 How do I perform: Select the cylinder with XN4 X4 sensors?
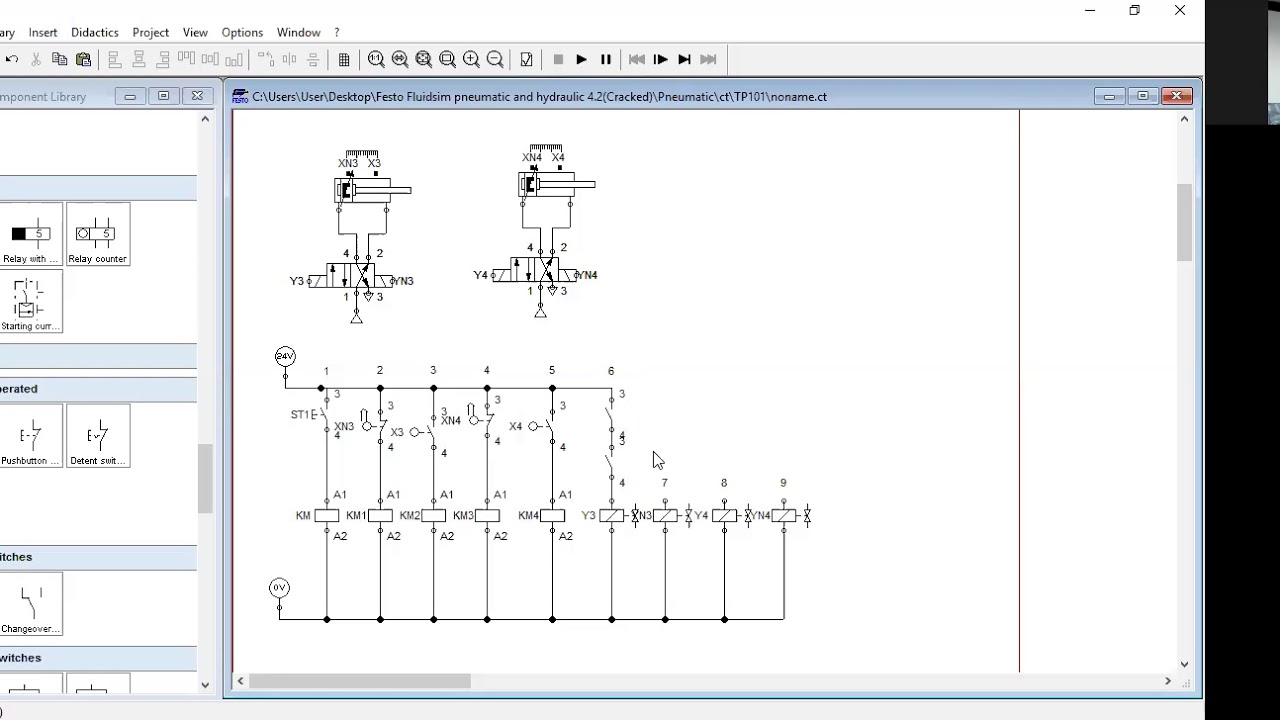click(x=556, y=184)
